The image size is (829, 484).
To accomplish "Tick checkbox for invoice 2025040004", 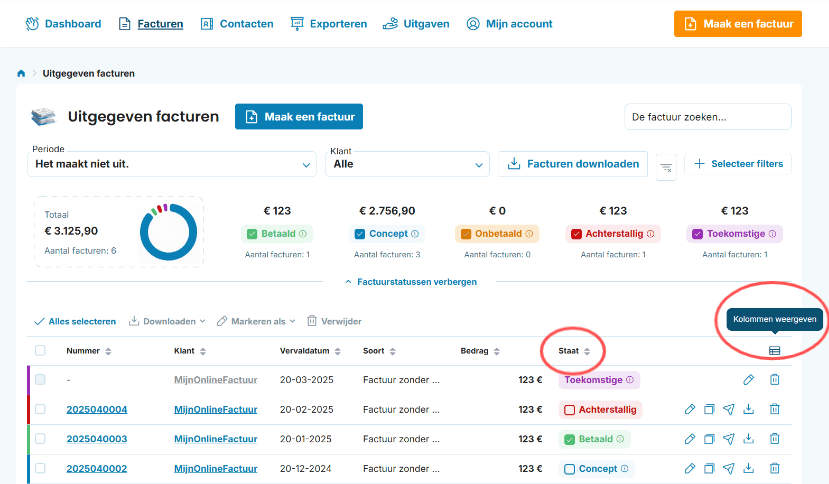I will 40,409.
